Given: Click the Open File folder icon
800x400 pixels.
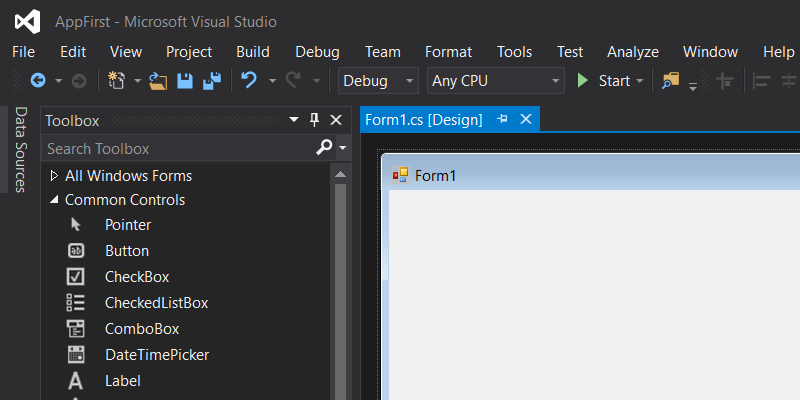Looking at the screenshot, I should click(x=159, y=81).
